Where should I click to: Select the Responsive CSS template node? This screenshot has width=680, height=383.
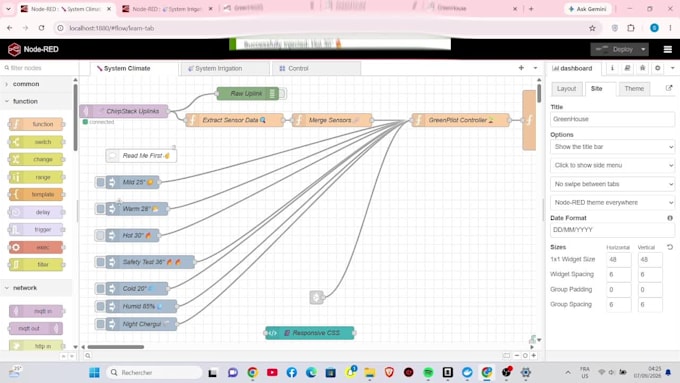point(310,333)
